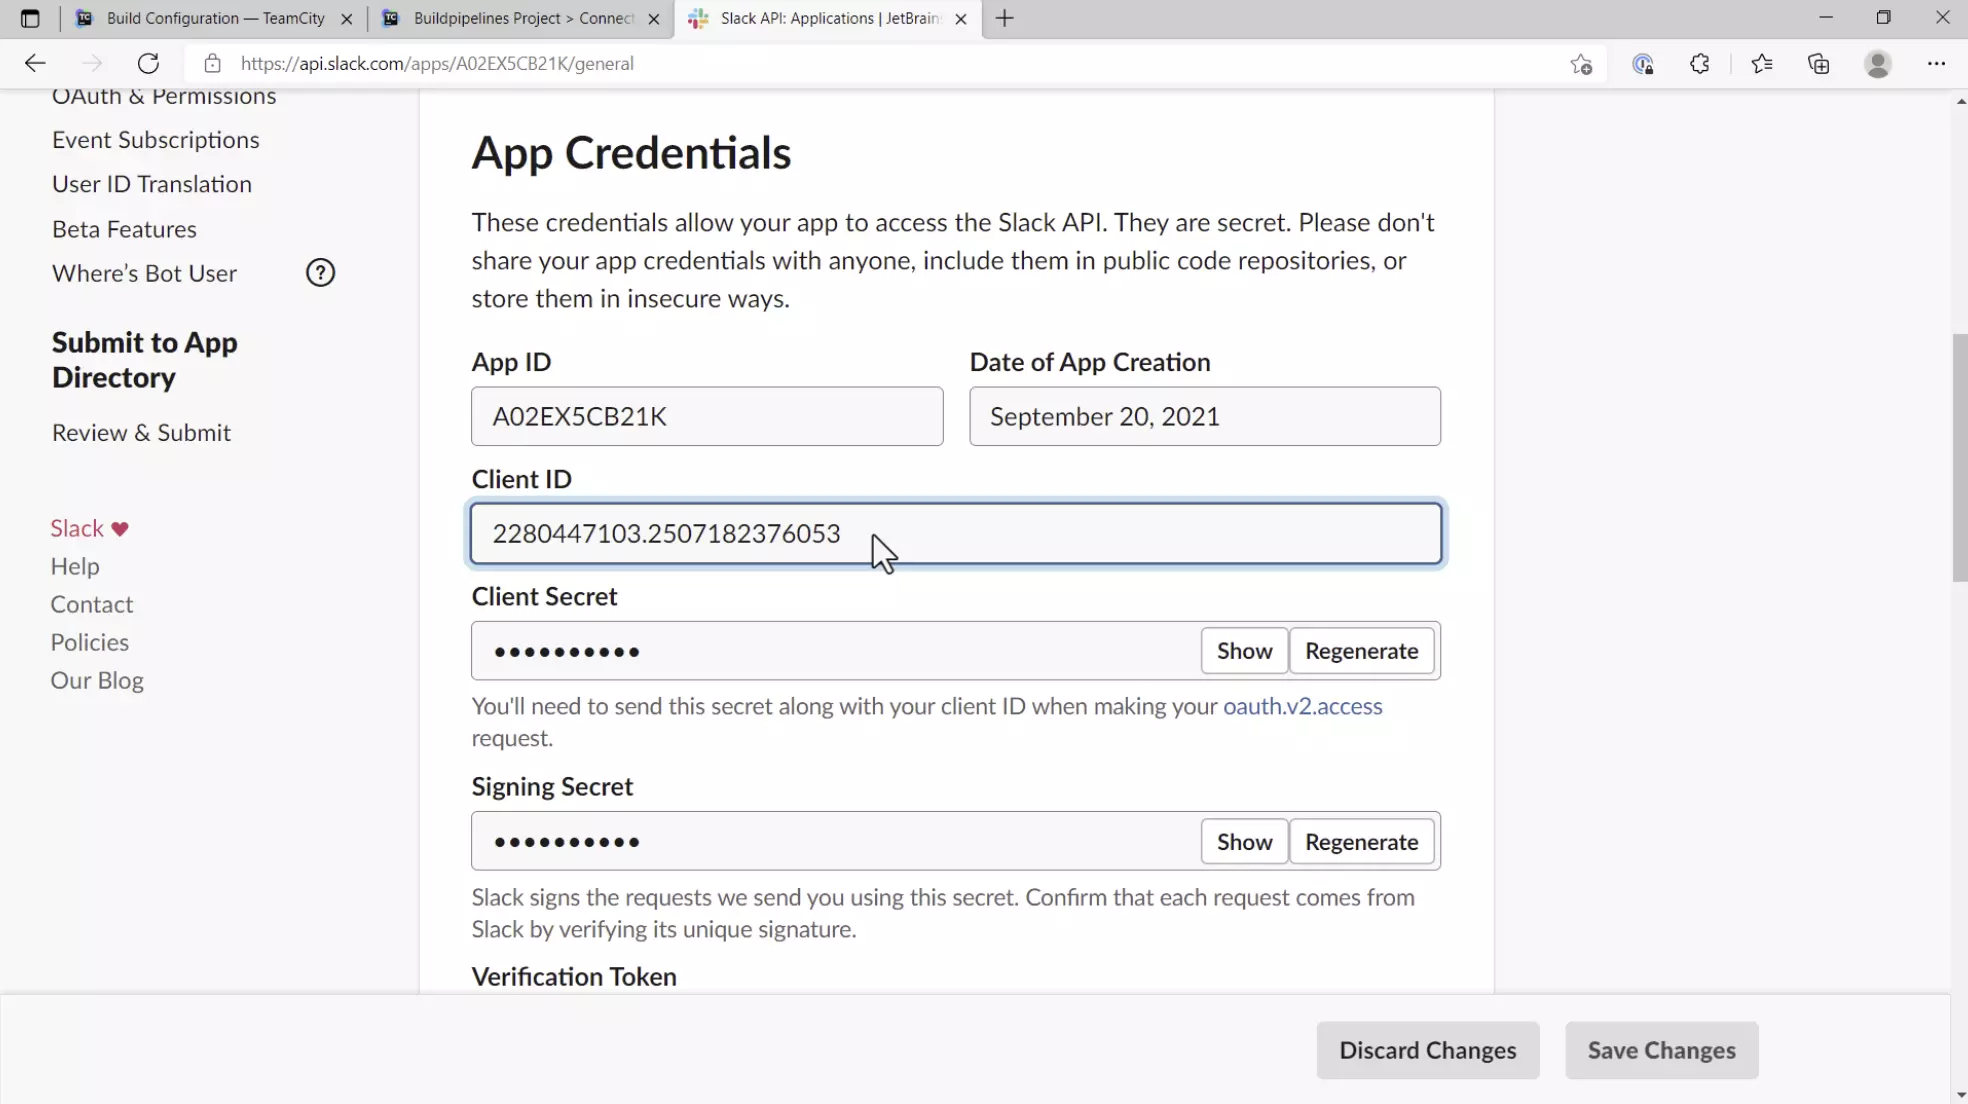Open the password manager lock icon in toolbar
This screenshot has width=1968, height=1104.
(x=1643, y=63)
